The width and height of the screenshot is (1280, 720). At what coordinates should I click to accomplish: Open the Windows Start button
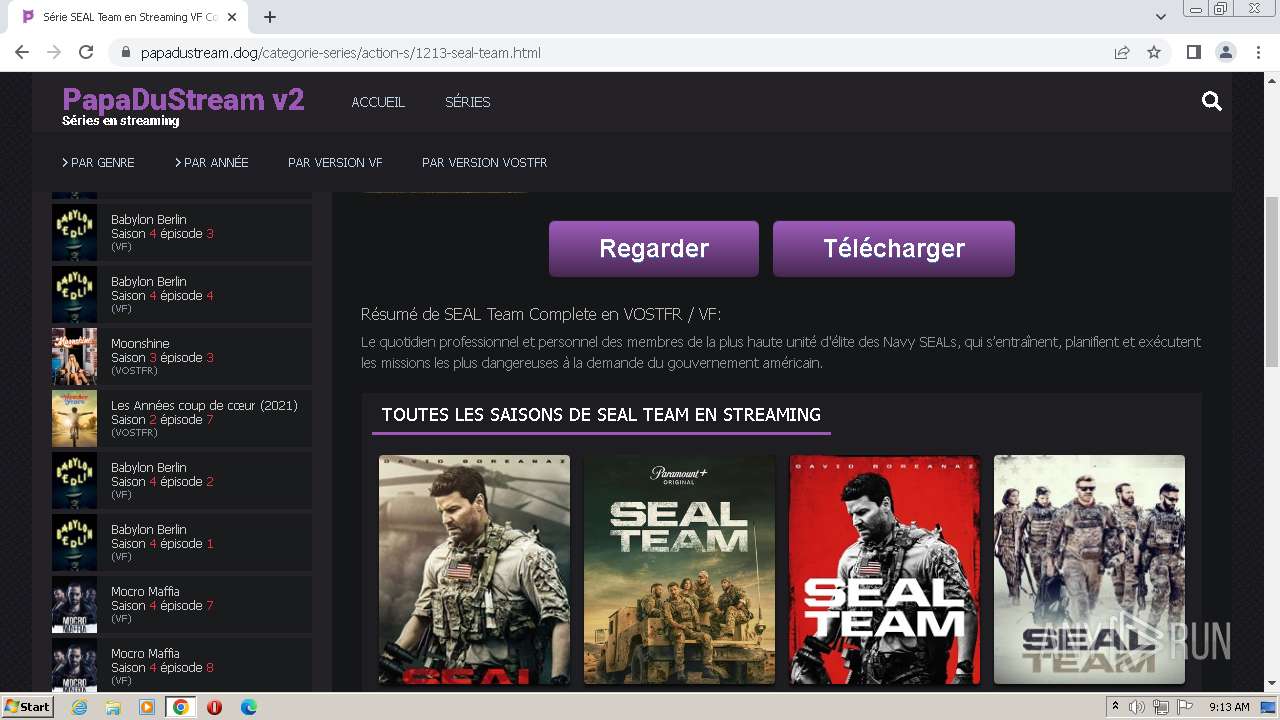pos(28,707)
